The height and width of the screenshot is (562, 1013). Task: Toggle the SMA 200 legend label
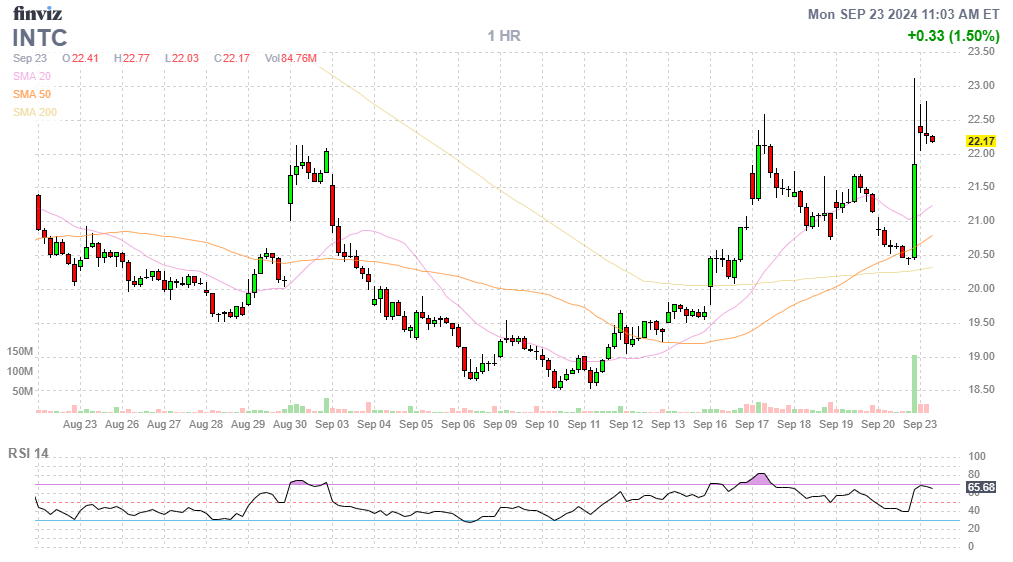tap(34, 112)
